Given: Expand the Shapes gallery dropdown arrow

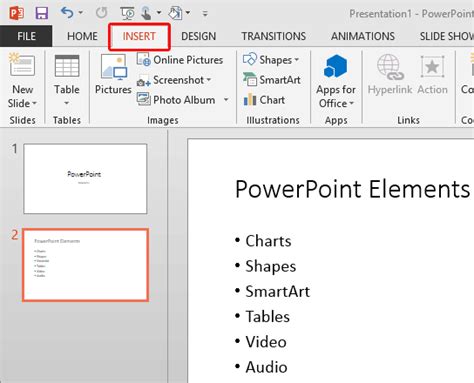Looking at the screenshot, I should point(297,60).
